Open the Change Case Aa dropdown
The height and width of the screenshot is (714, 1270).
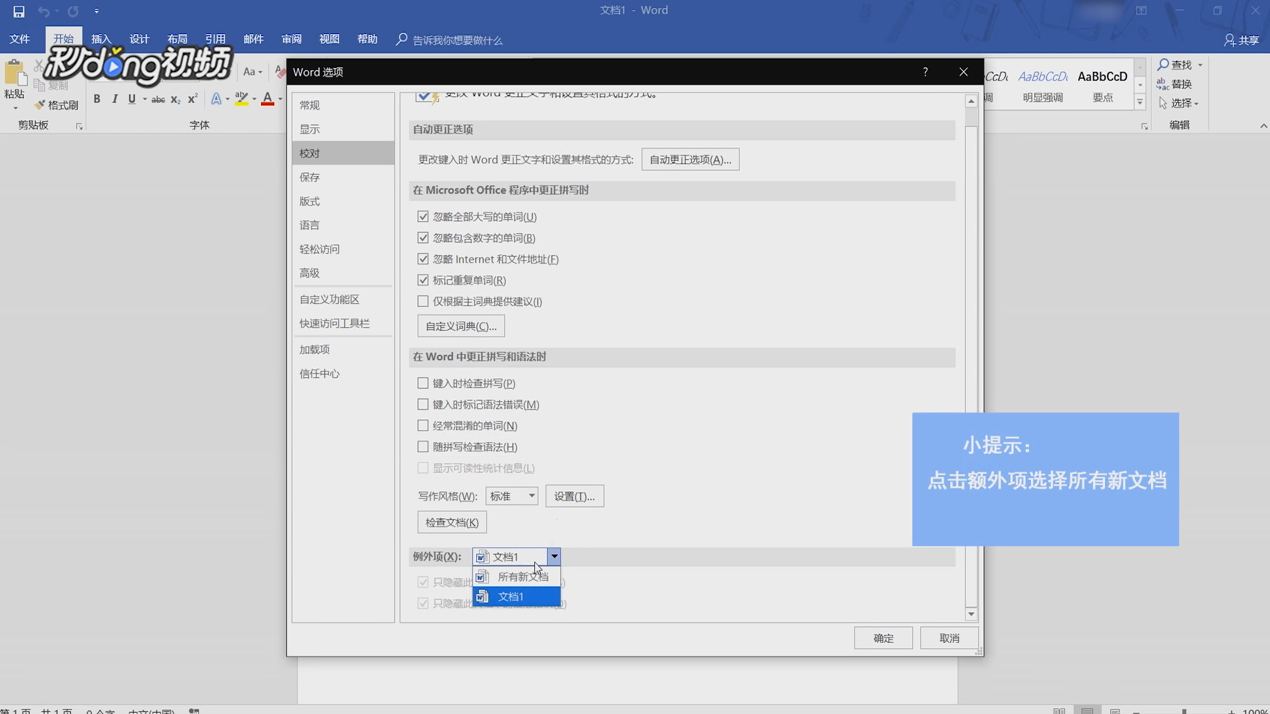(252, 72)
